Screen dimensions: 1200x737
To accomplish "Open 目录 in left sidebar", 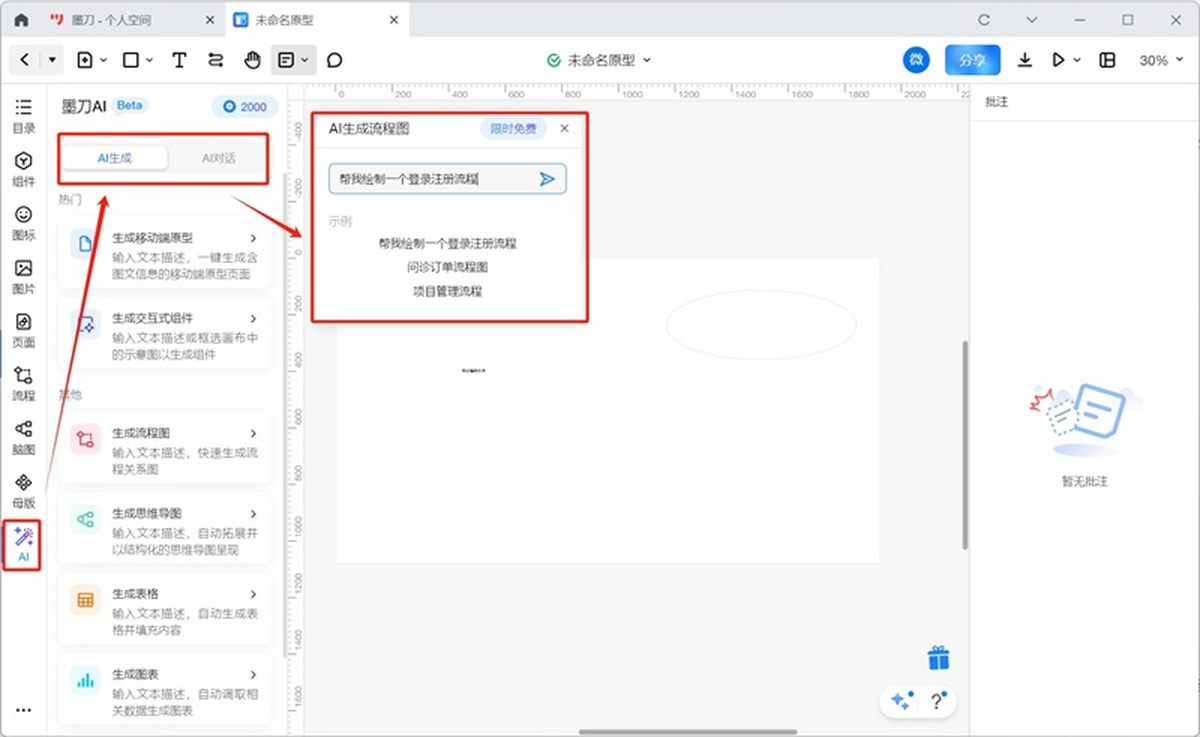I will pos(24,116).
